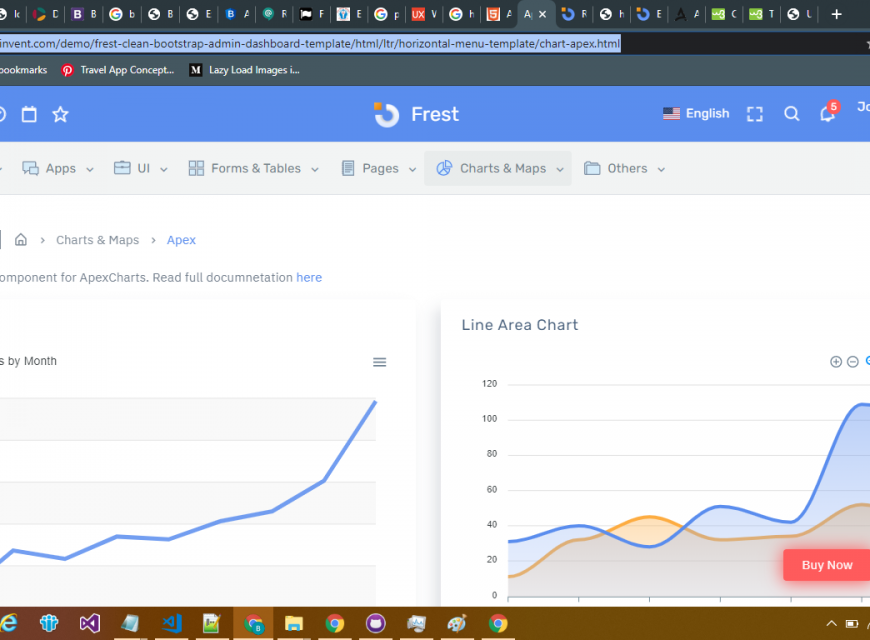Open the English language selector
The image size is (870, 640).
(696, 114)
